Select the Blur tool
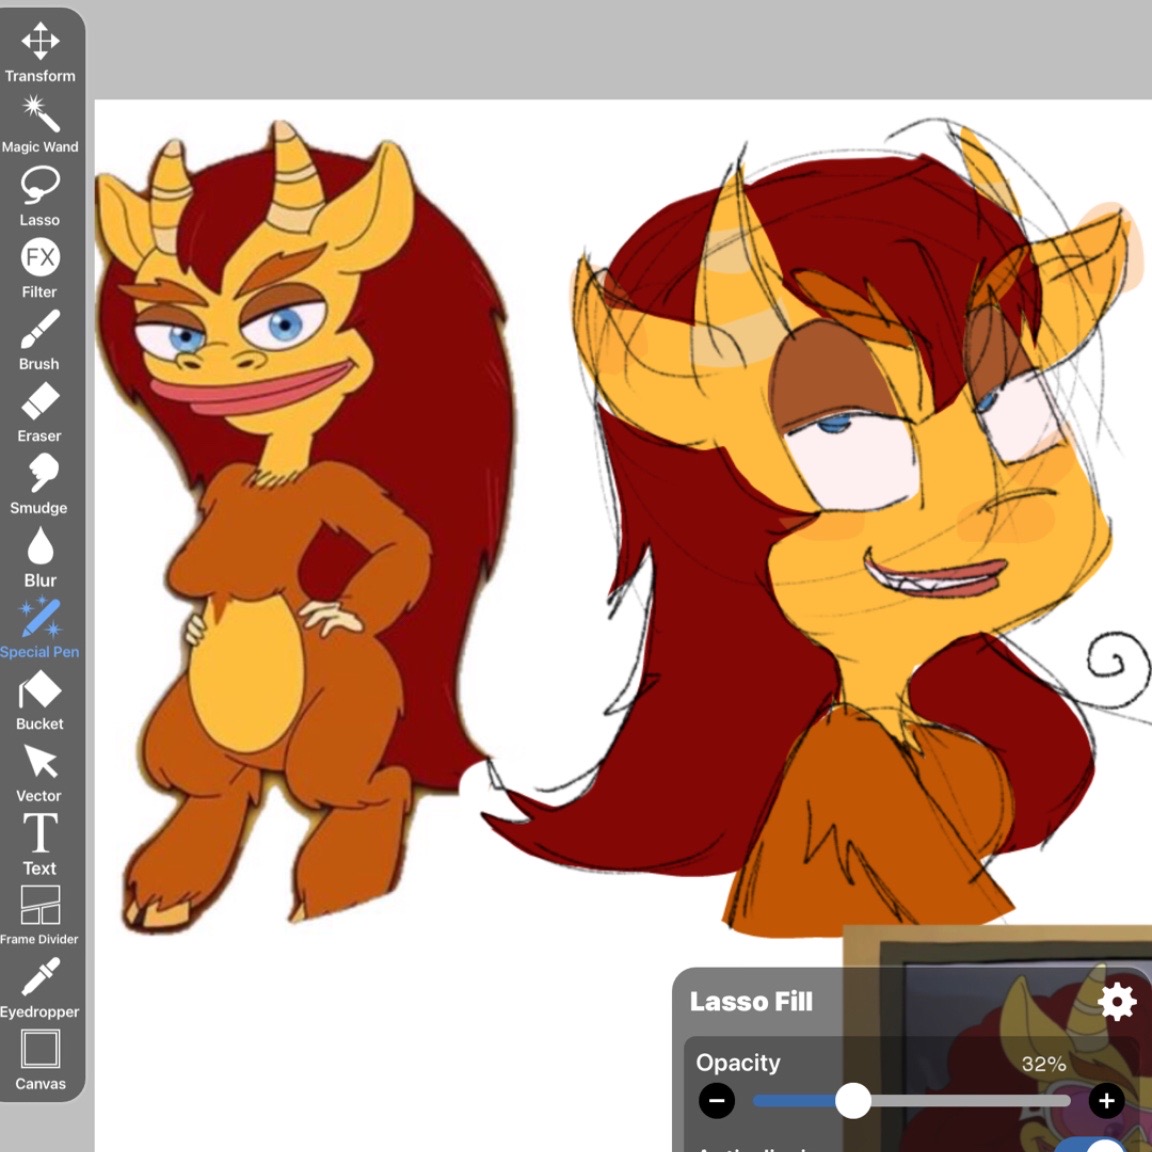This screenshot has width=1152, height=1152. point(40,557)
